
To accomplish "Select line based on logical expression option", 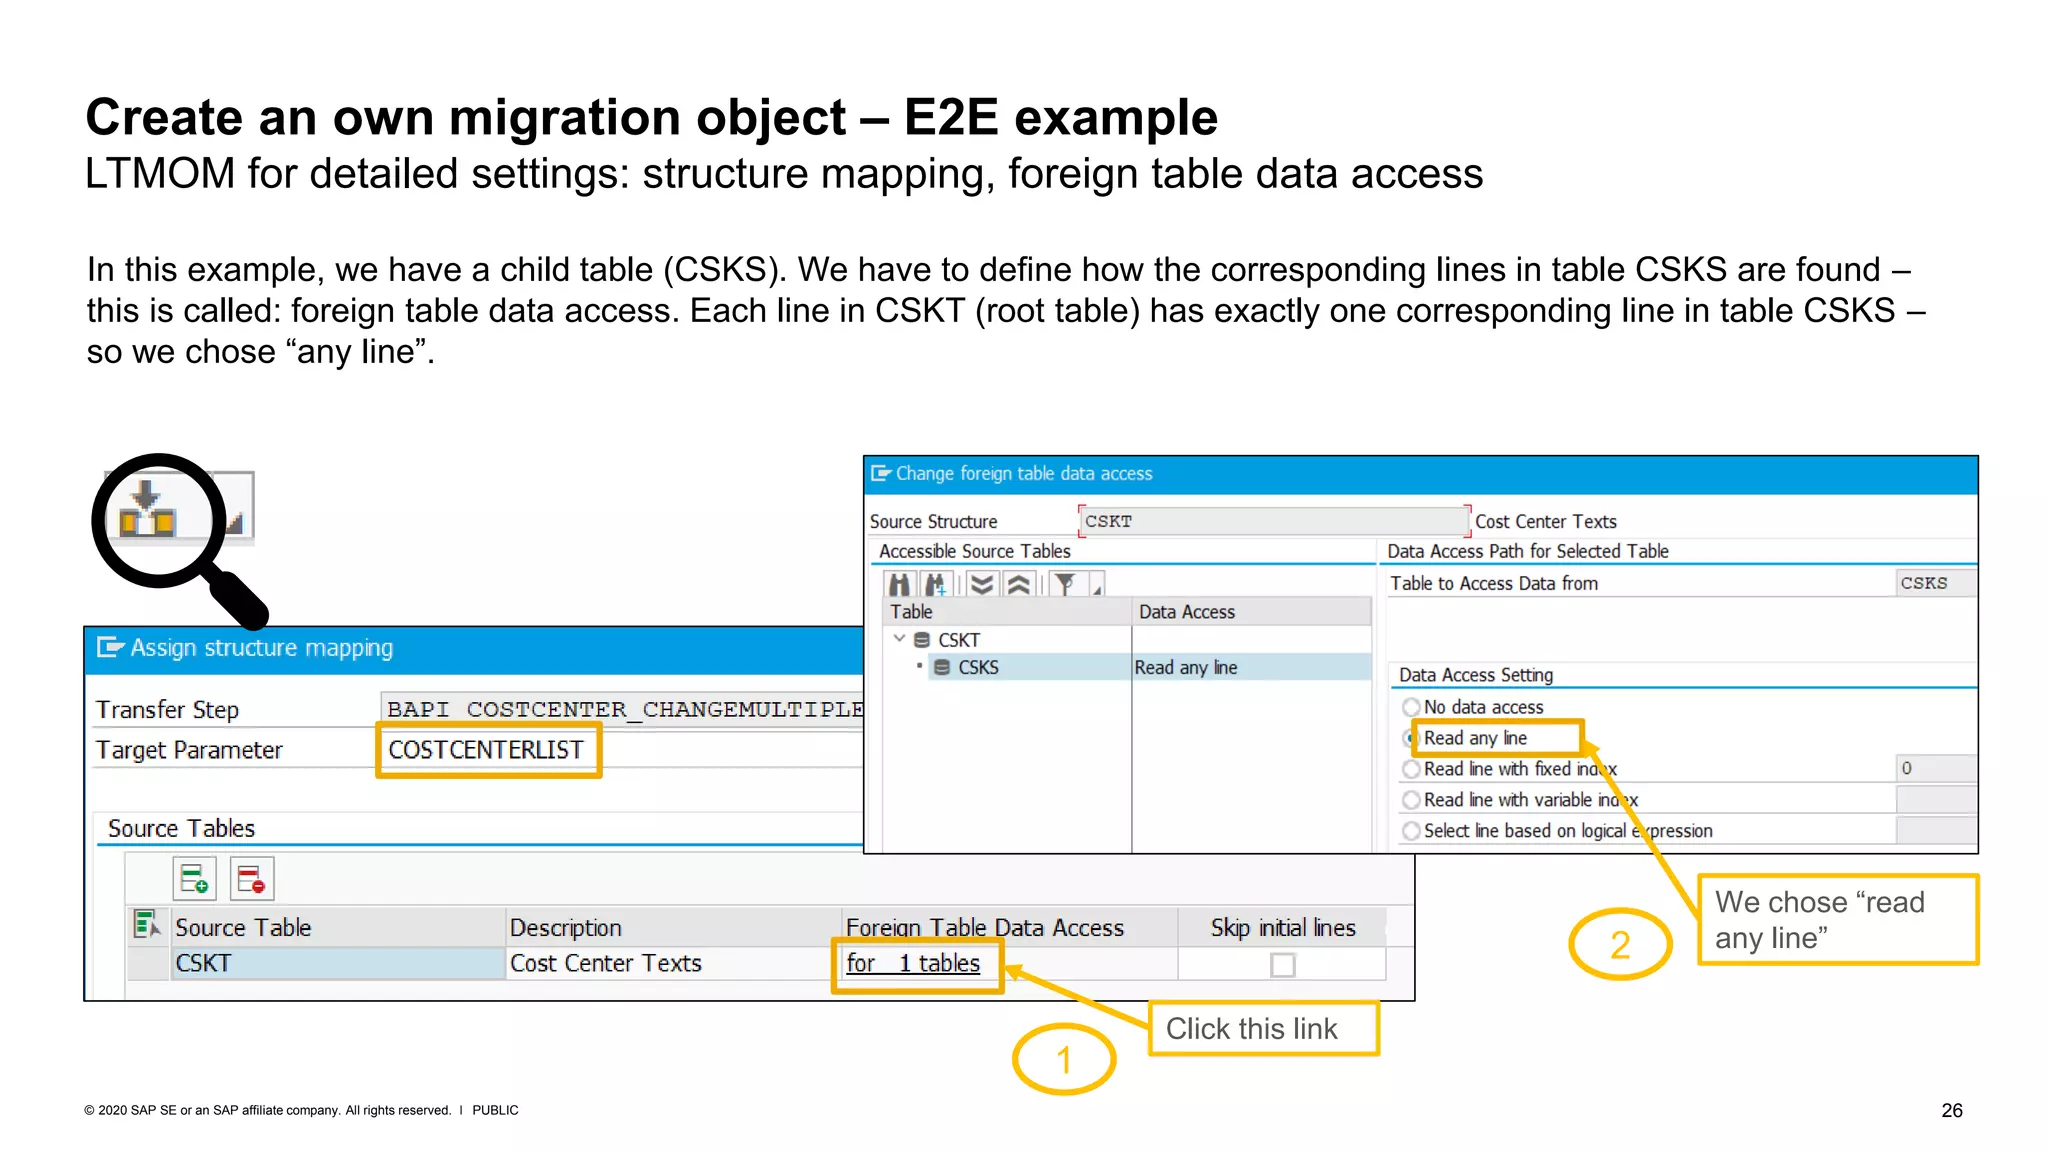I will point(1411,831).
